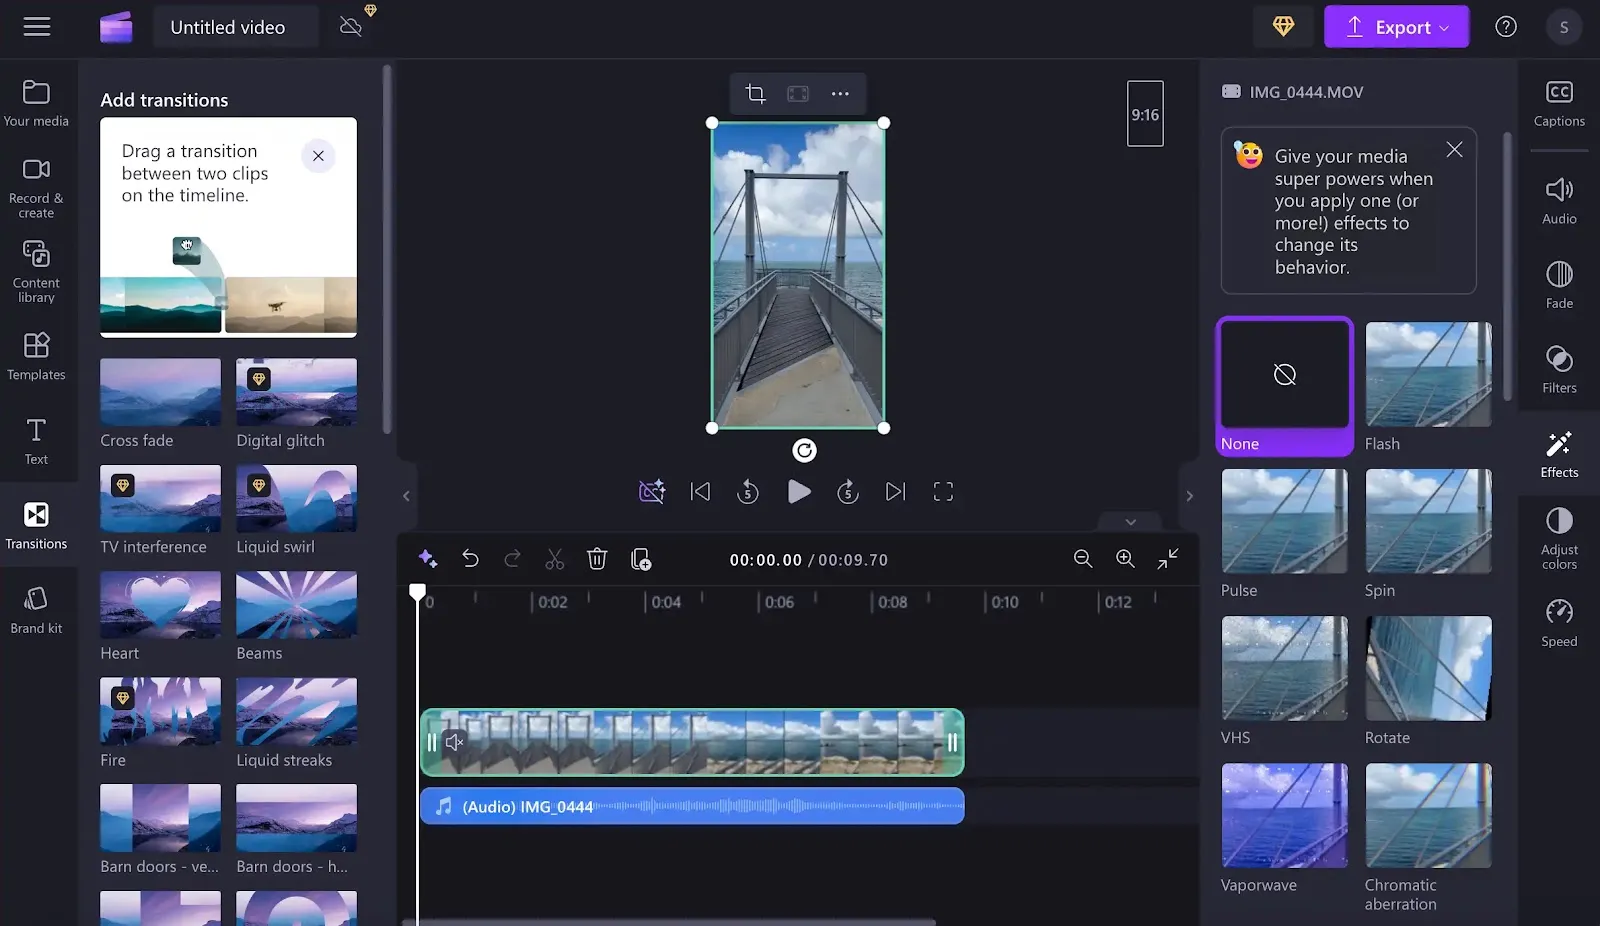Skip to start of the video
The image size is (1600, 926).
[x=700, y=492]
